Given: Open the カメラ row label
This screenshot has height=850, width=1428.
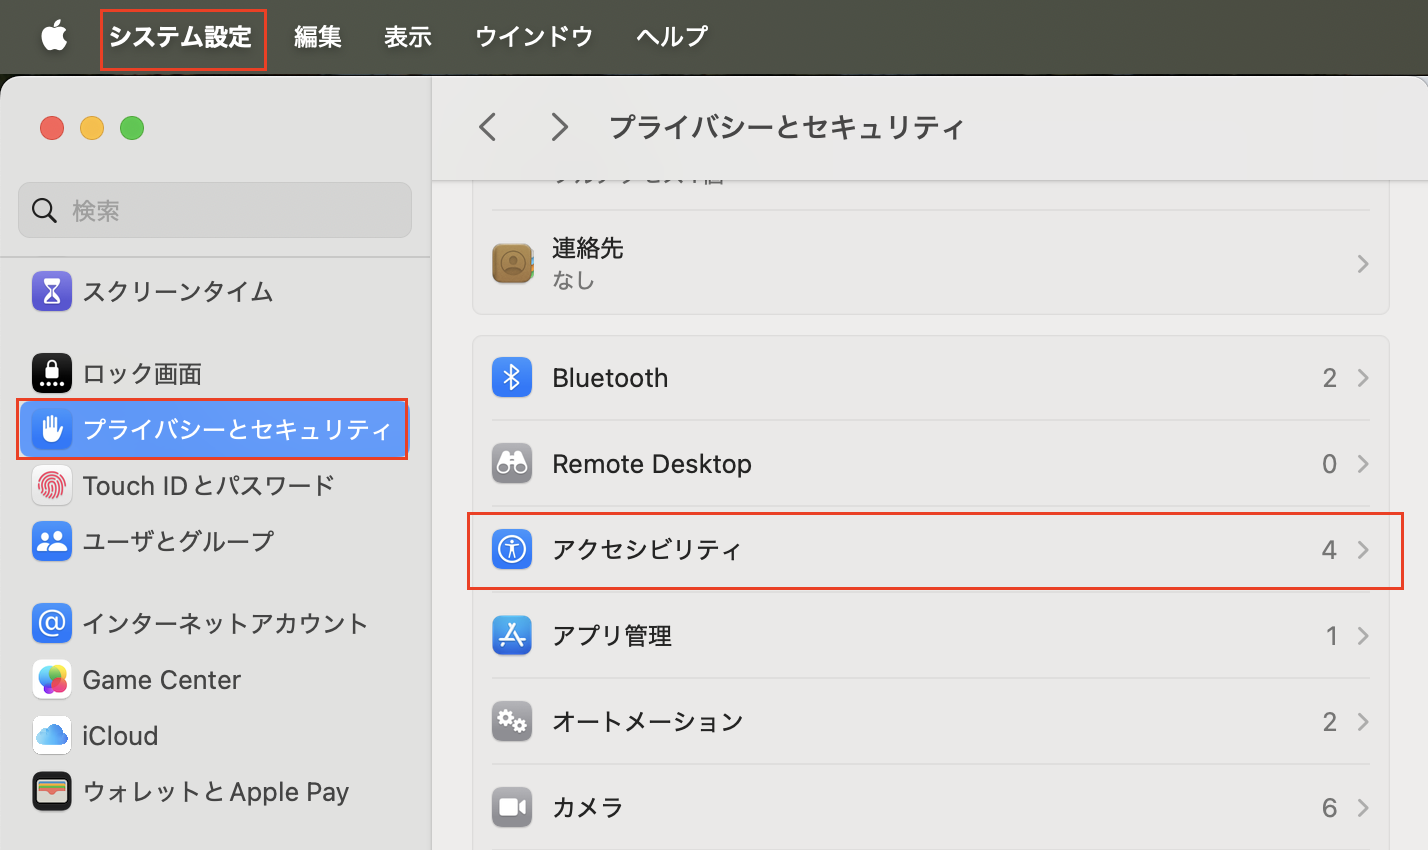Looking at the screenshot, I should pyautogui.click(x=588, y=808).
